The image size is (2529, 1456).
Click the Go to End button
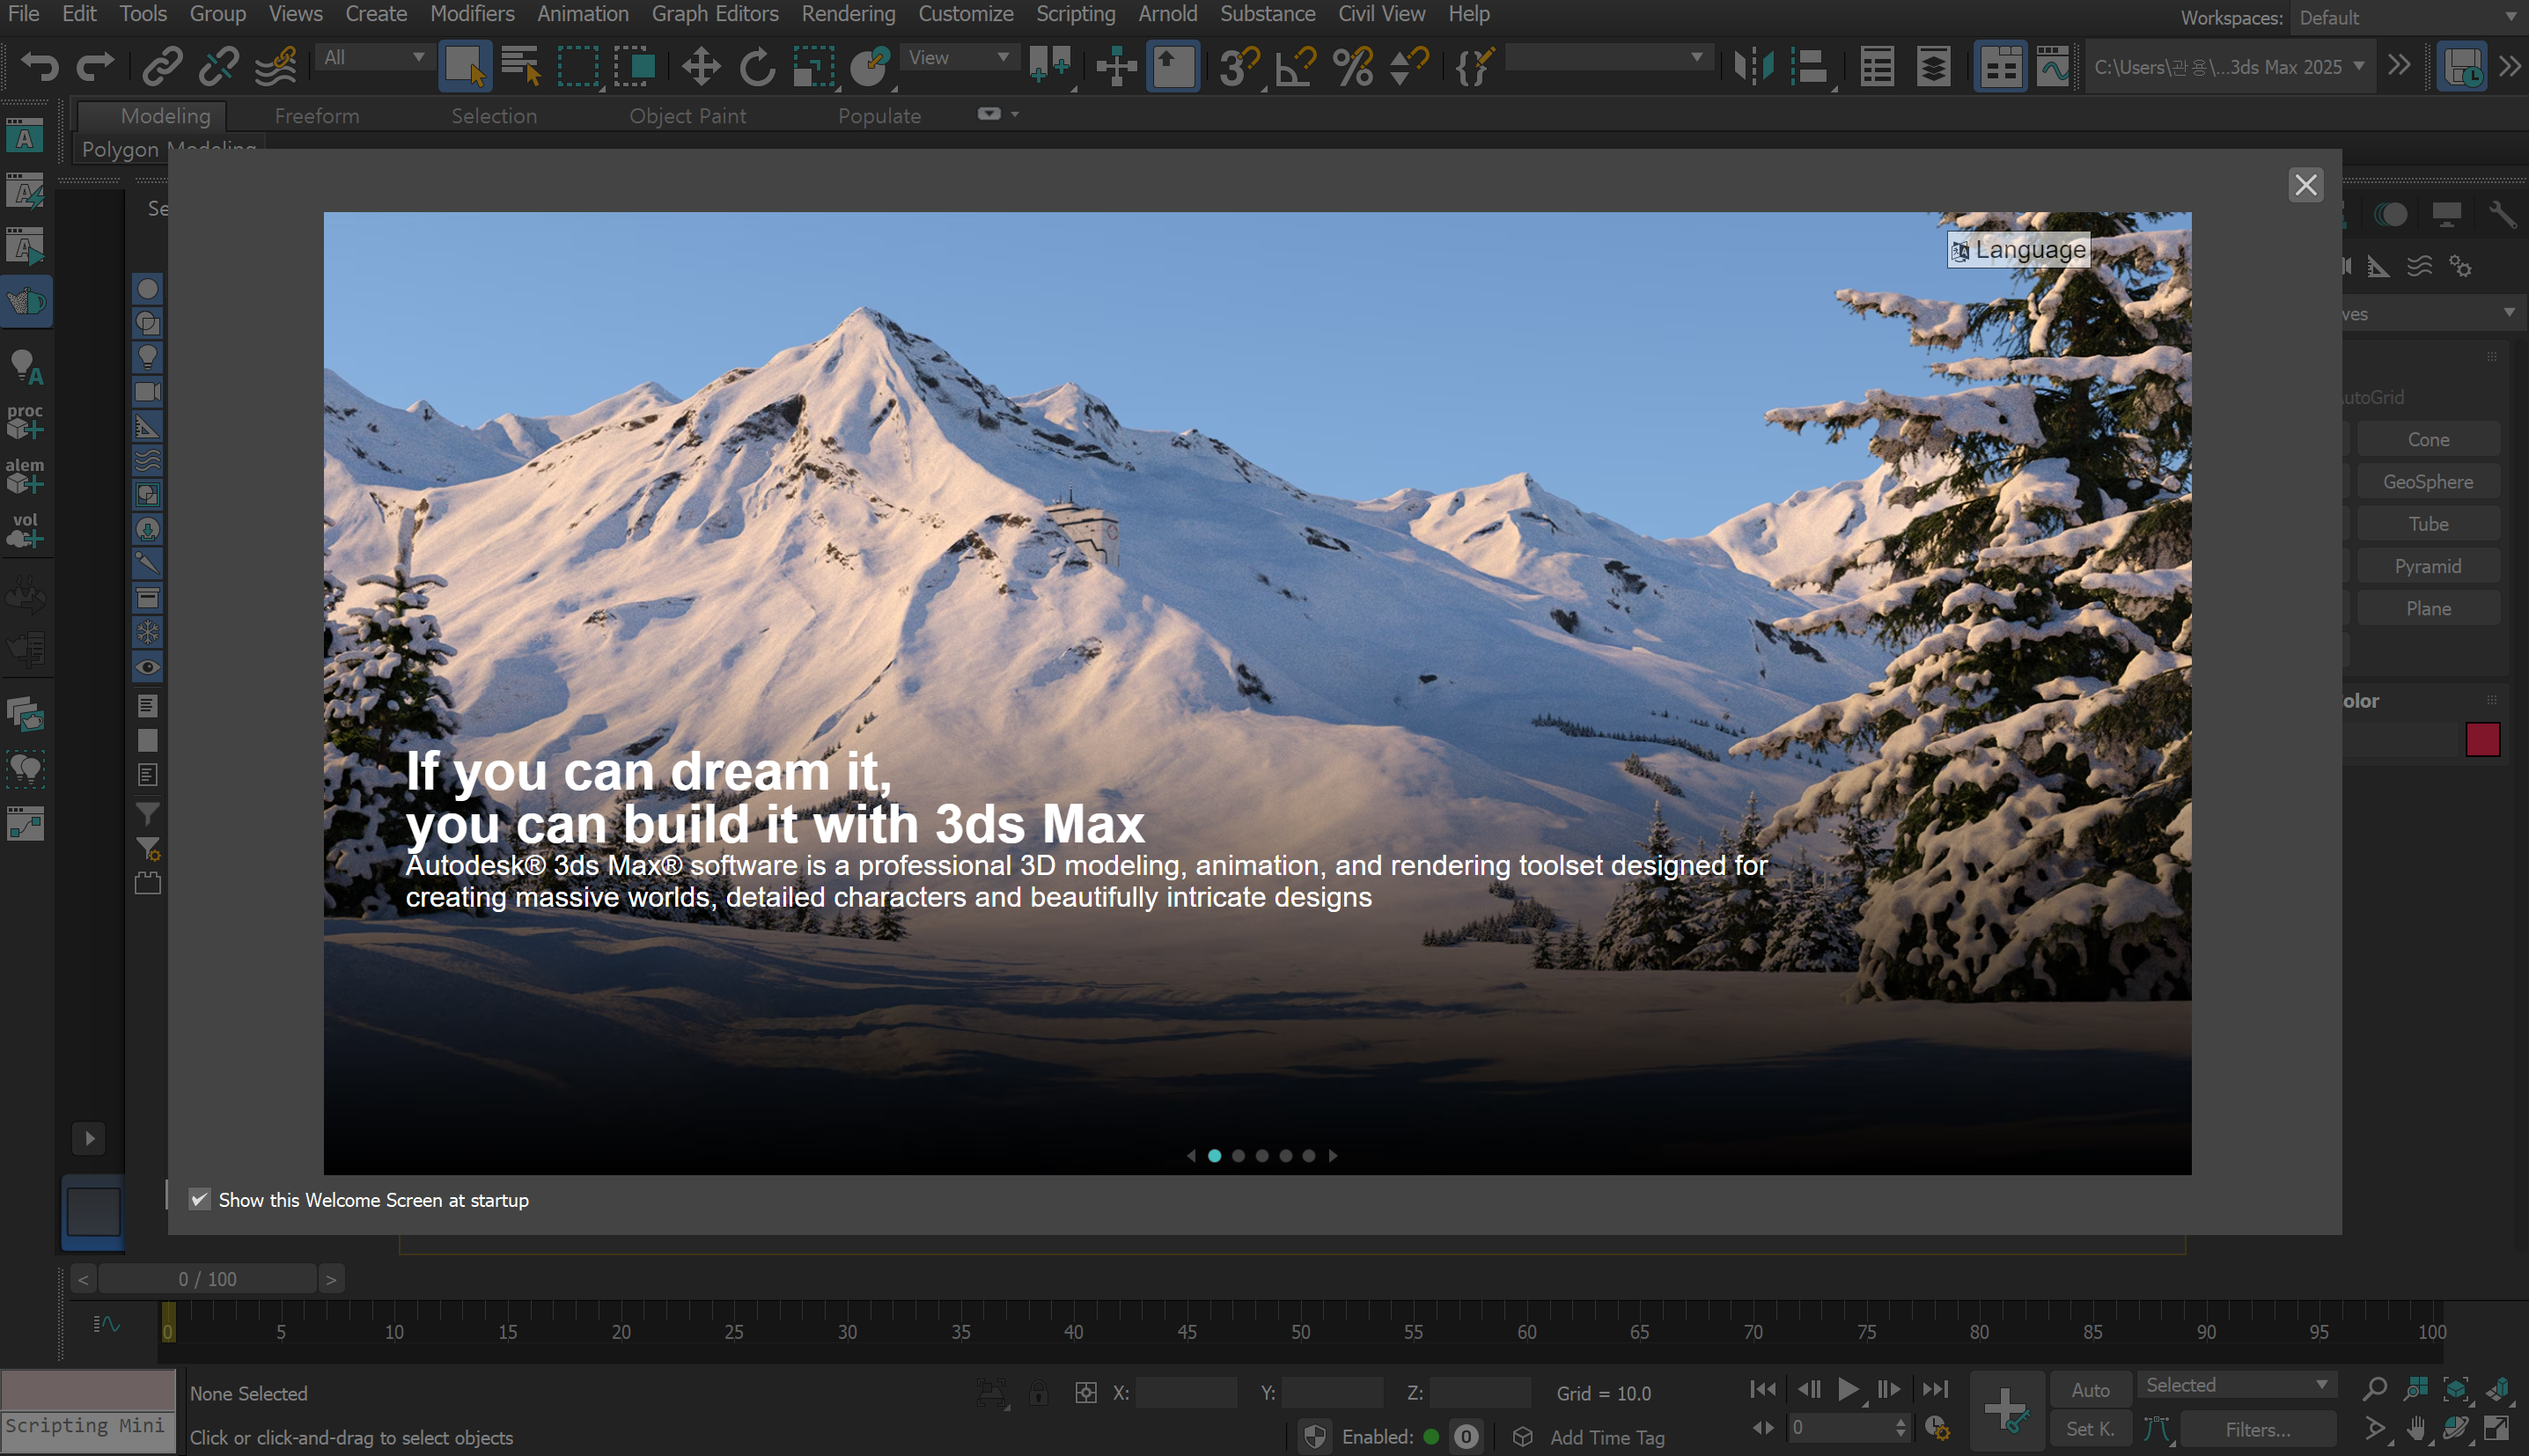1935,1389
